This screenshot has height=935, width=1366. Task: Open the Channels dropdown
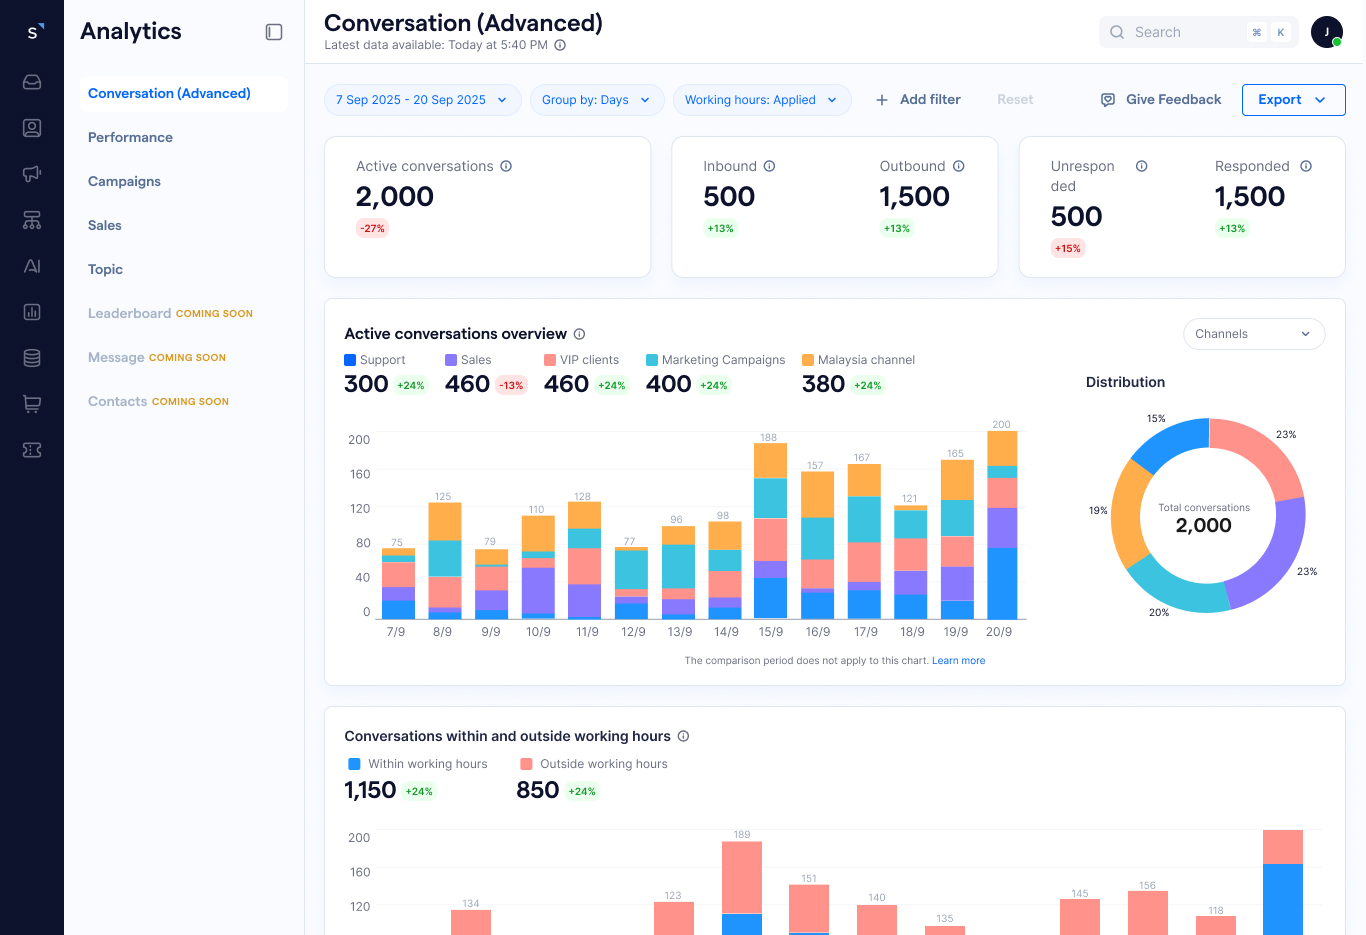[1253, 334]
